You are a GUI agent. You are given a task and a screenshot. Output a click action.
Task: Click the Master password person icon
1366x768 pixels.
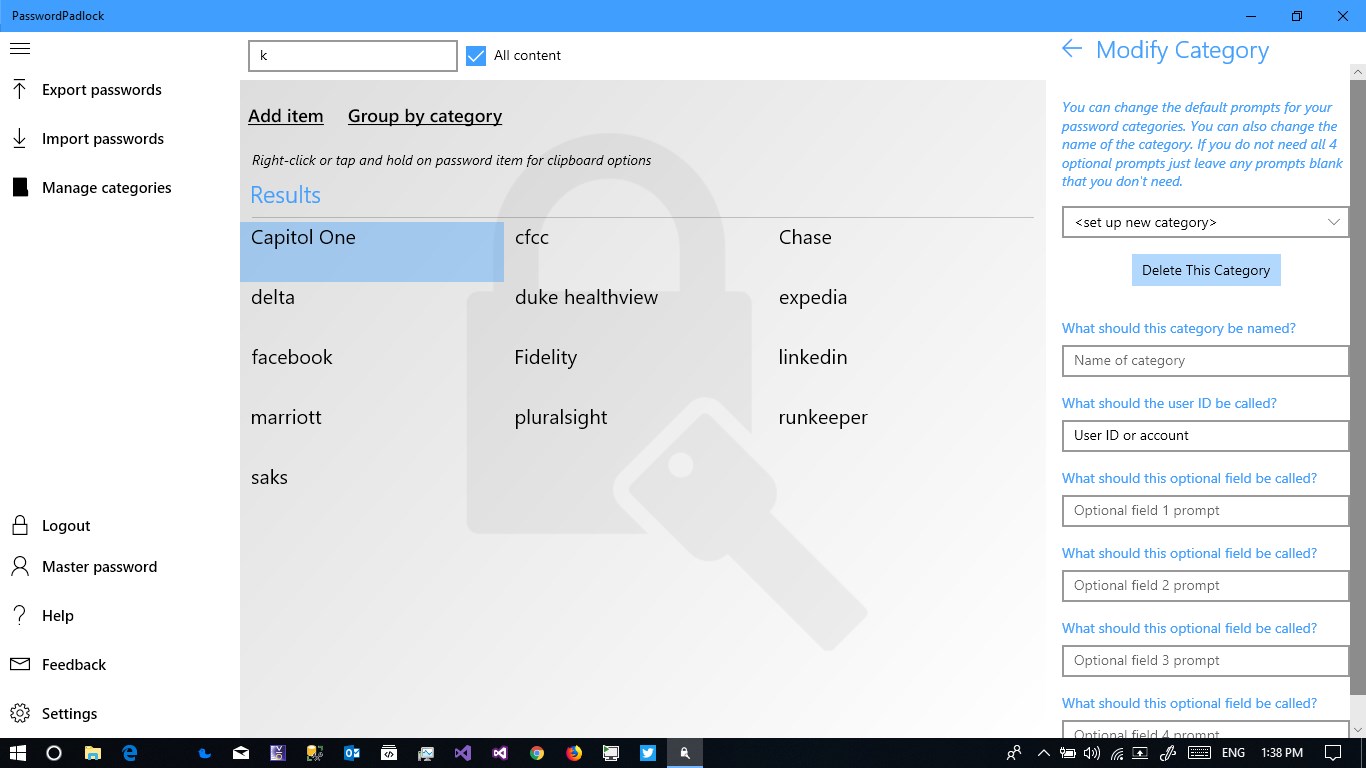[x=19, y=566]
